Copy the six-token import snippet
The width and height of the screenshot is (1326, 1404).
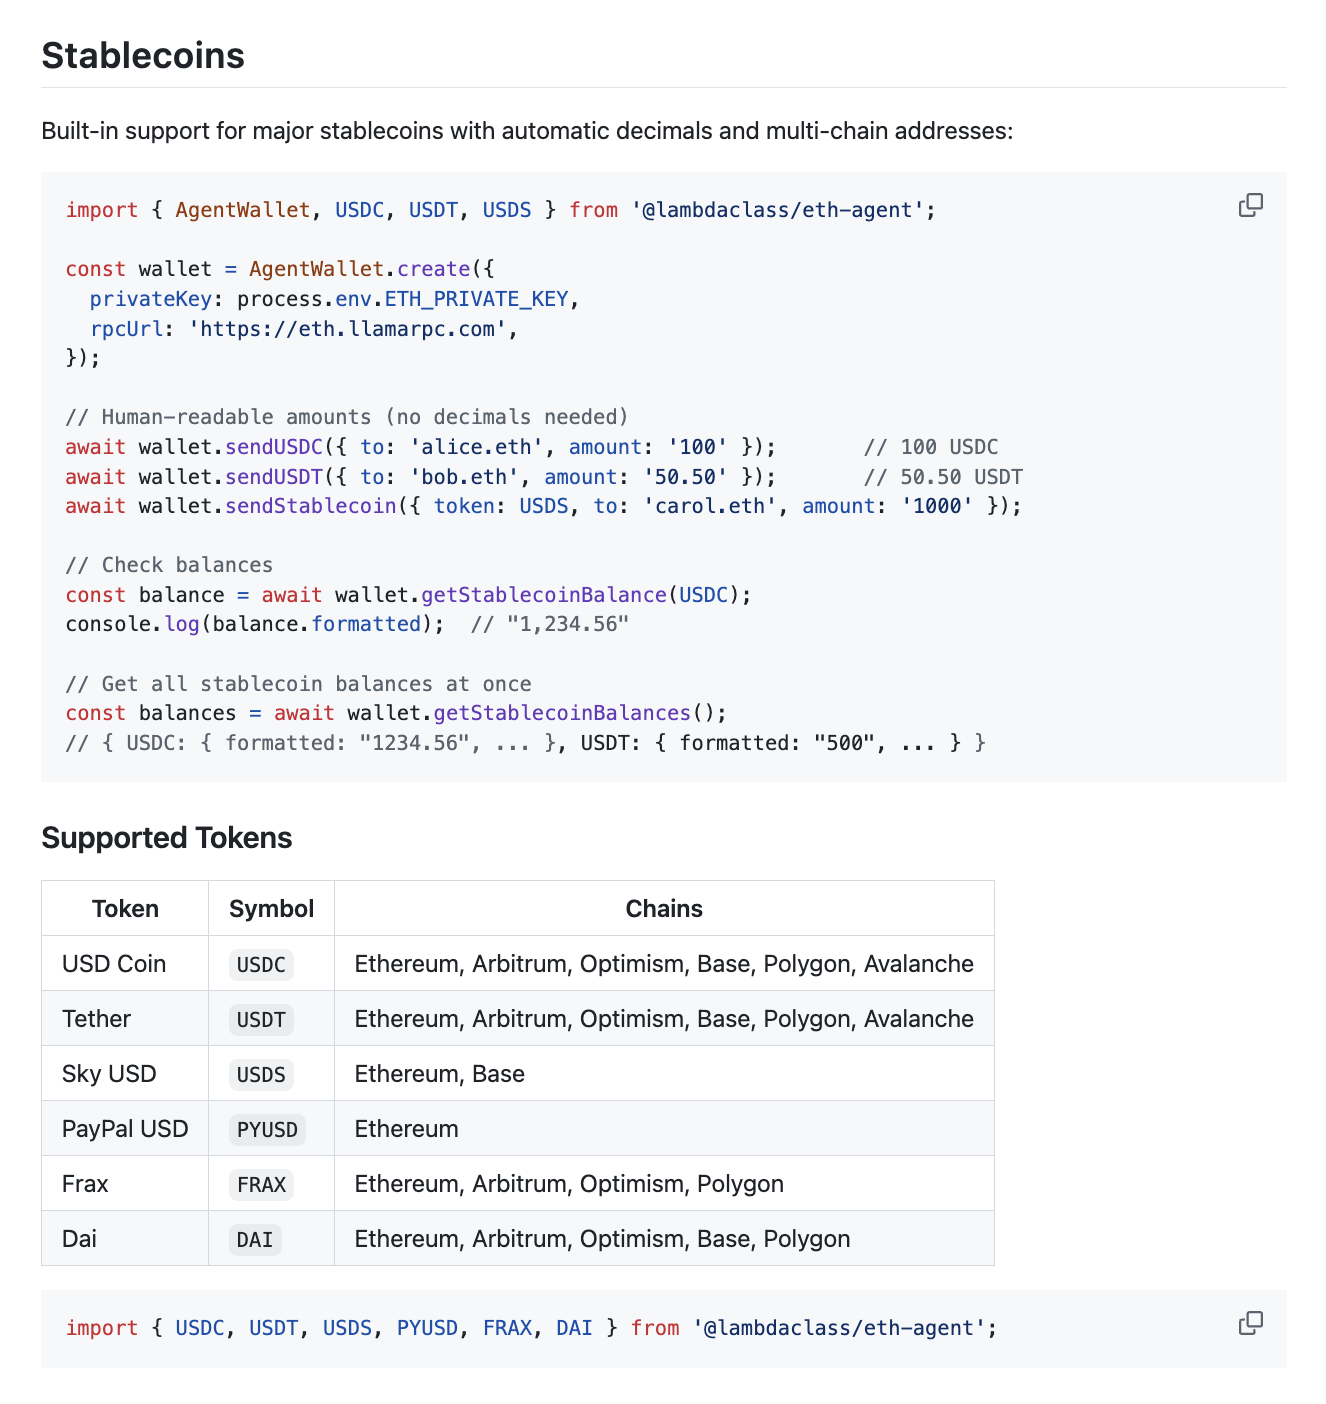[1250, 1323]
